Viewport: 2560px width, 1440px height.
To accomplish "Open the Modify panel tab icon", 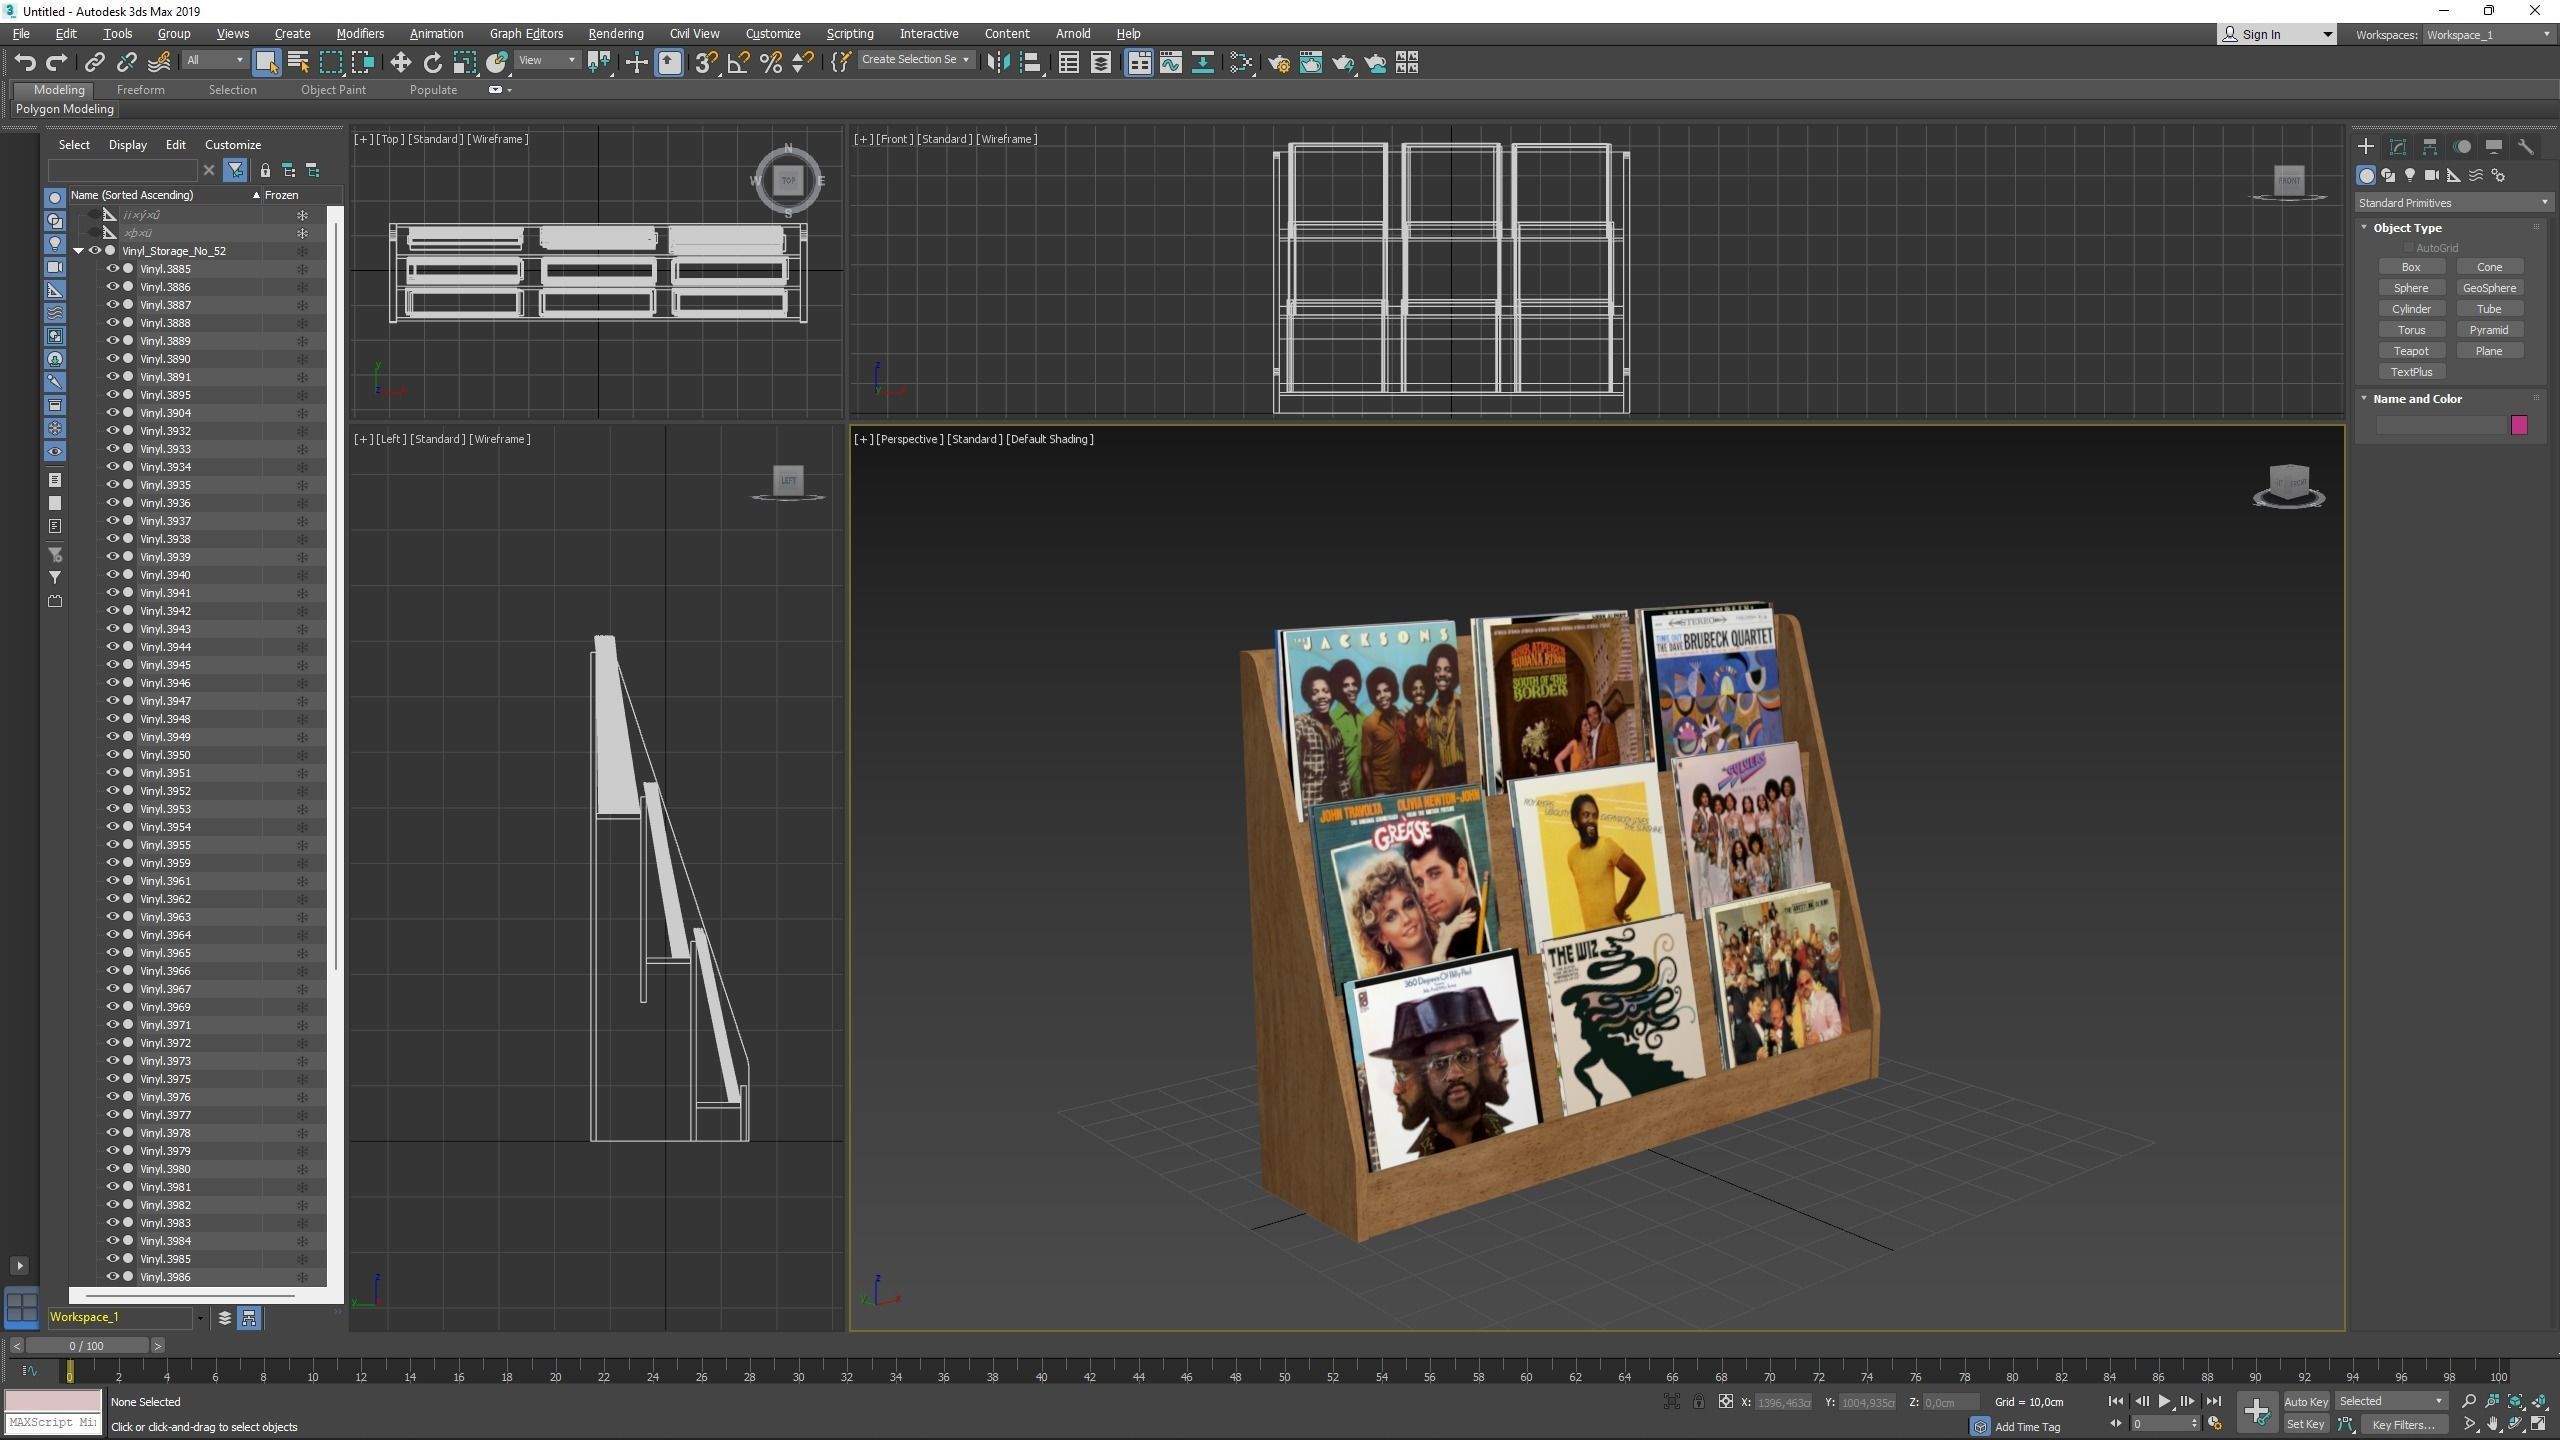I will (x=2398, y=146).
